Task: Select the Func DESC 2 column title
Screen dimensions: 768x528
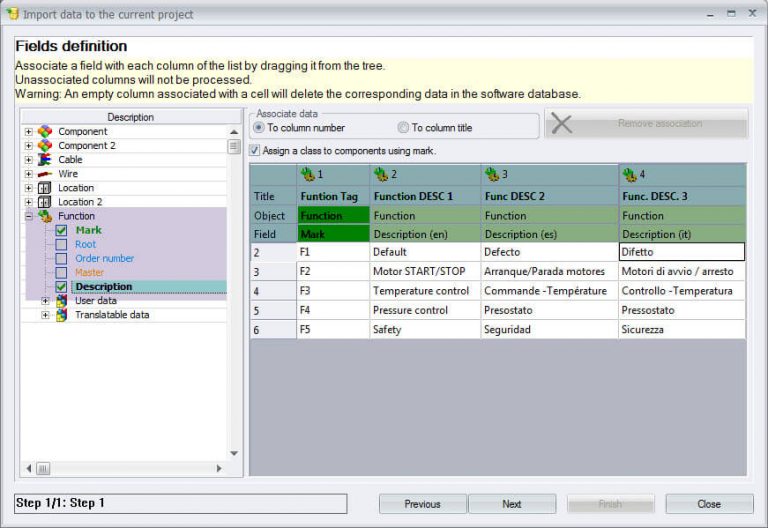Action: point(550,196)
